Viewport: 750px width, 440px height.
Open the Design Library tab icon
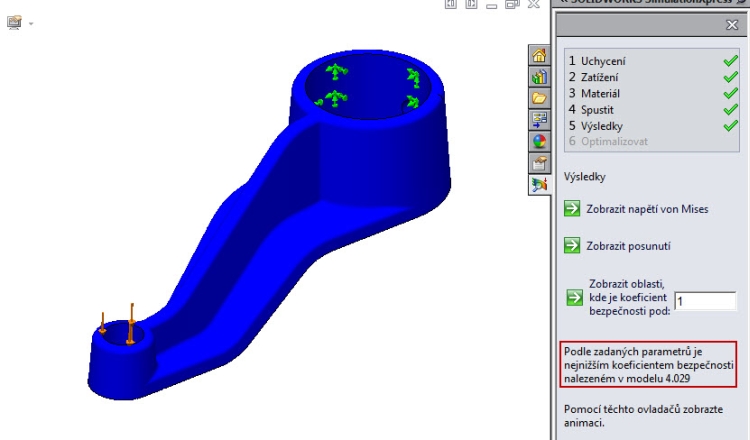click(539, 77)
